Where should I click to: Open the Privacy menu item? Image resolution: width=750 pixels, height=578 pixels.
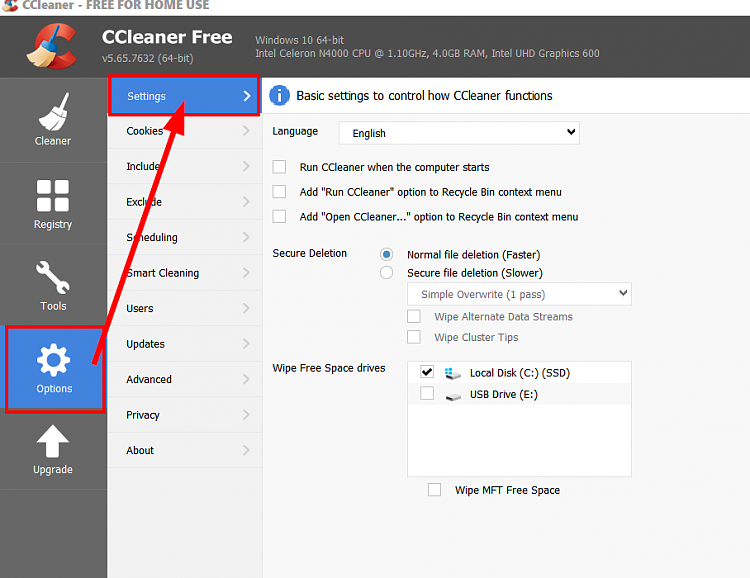coord(185,414)
